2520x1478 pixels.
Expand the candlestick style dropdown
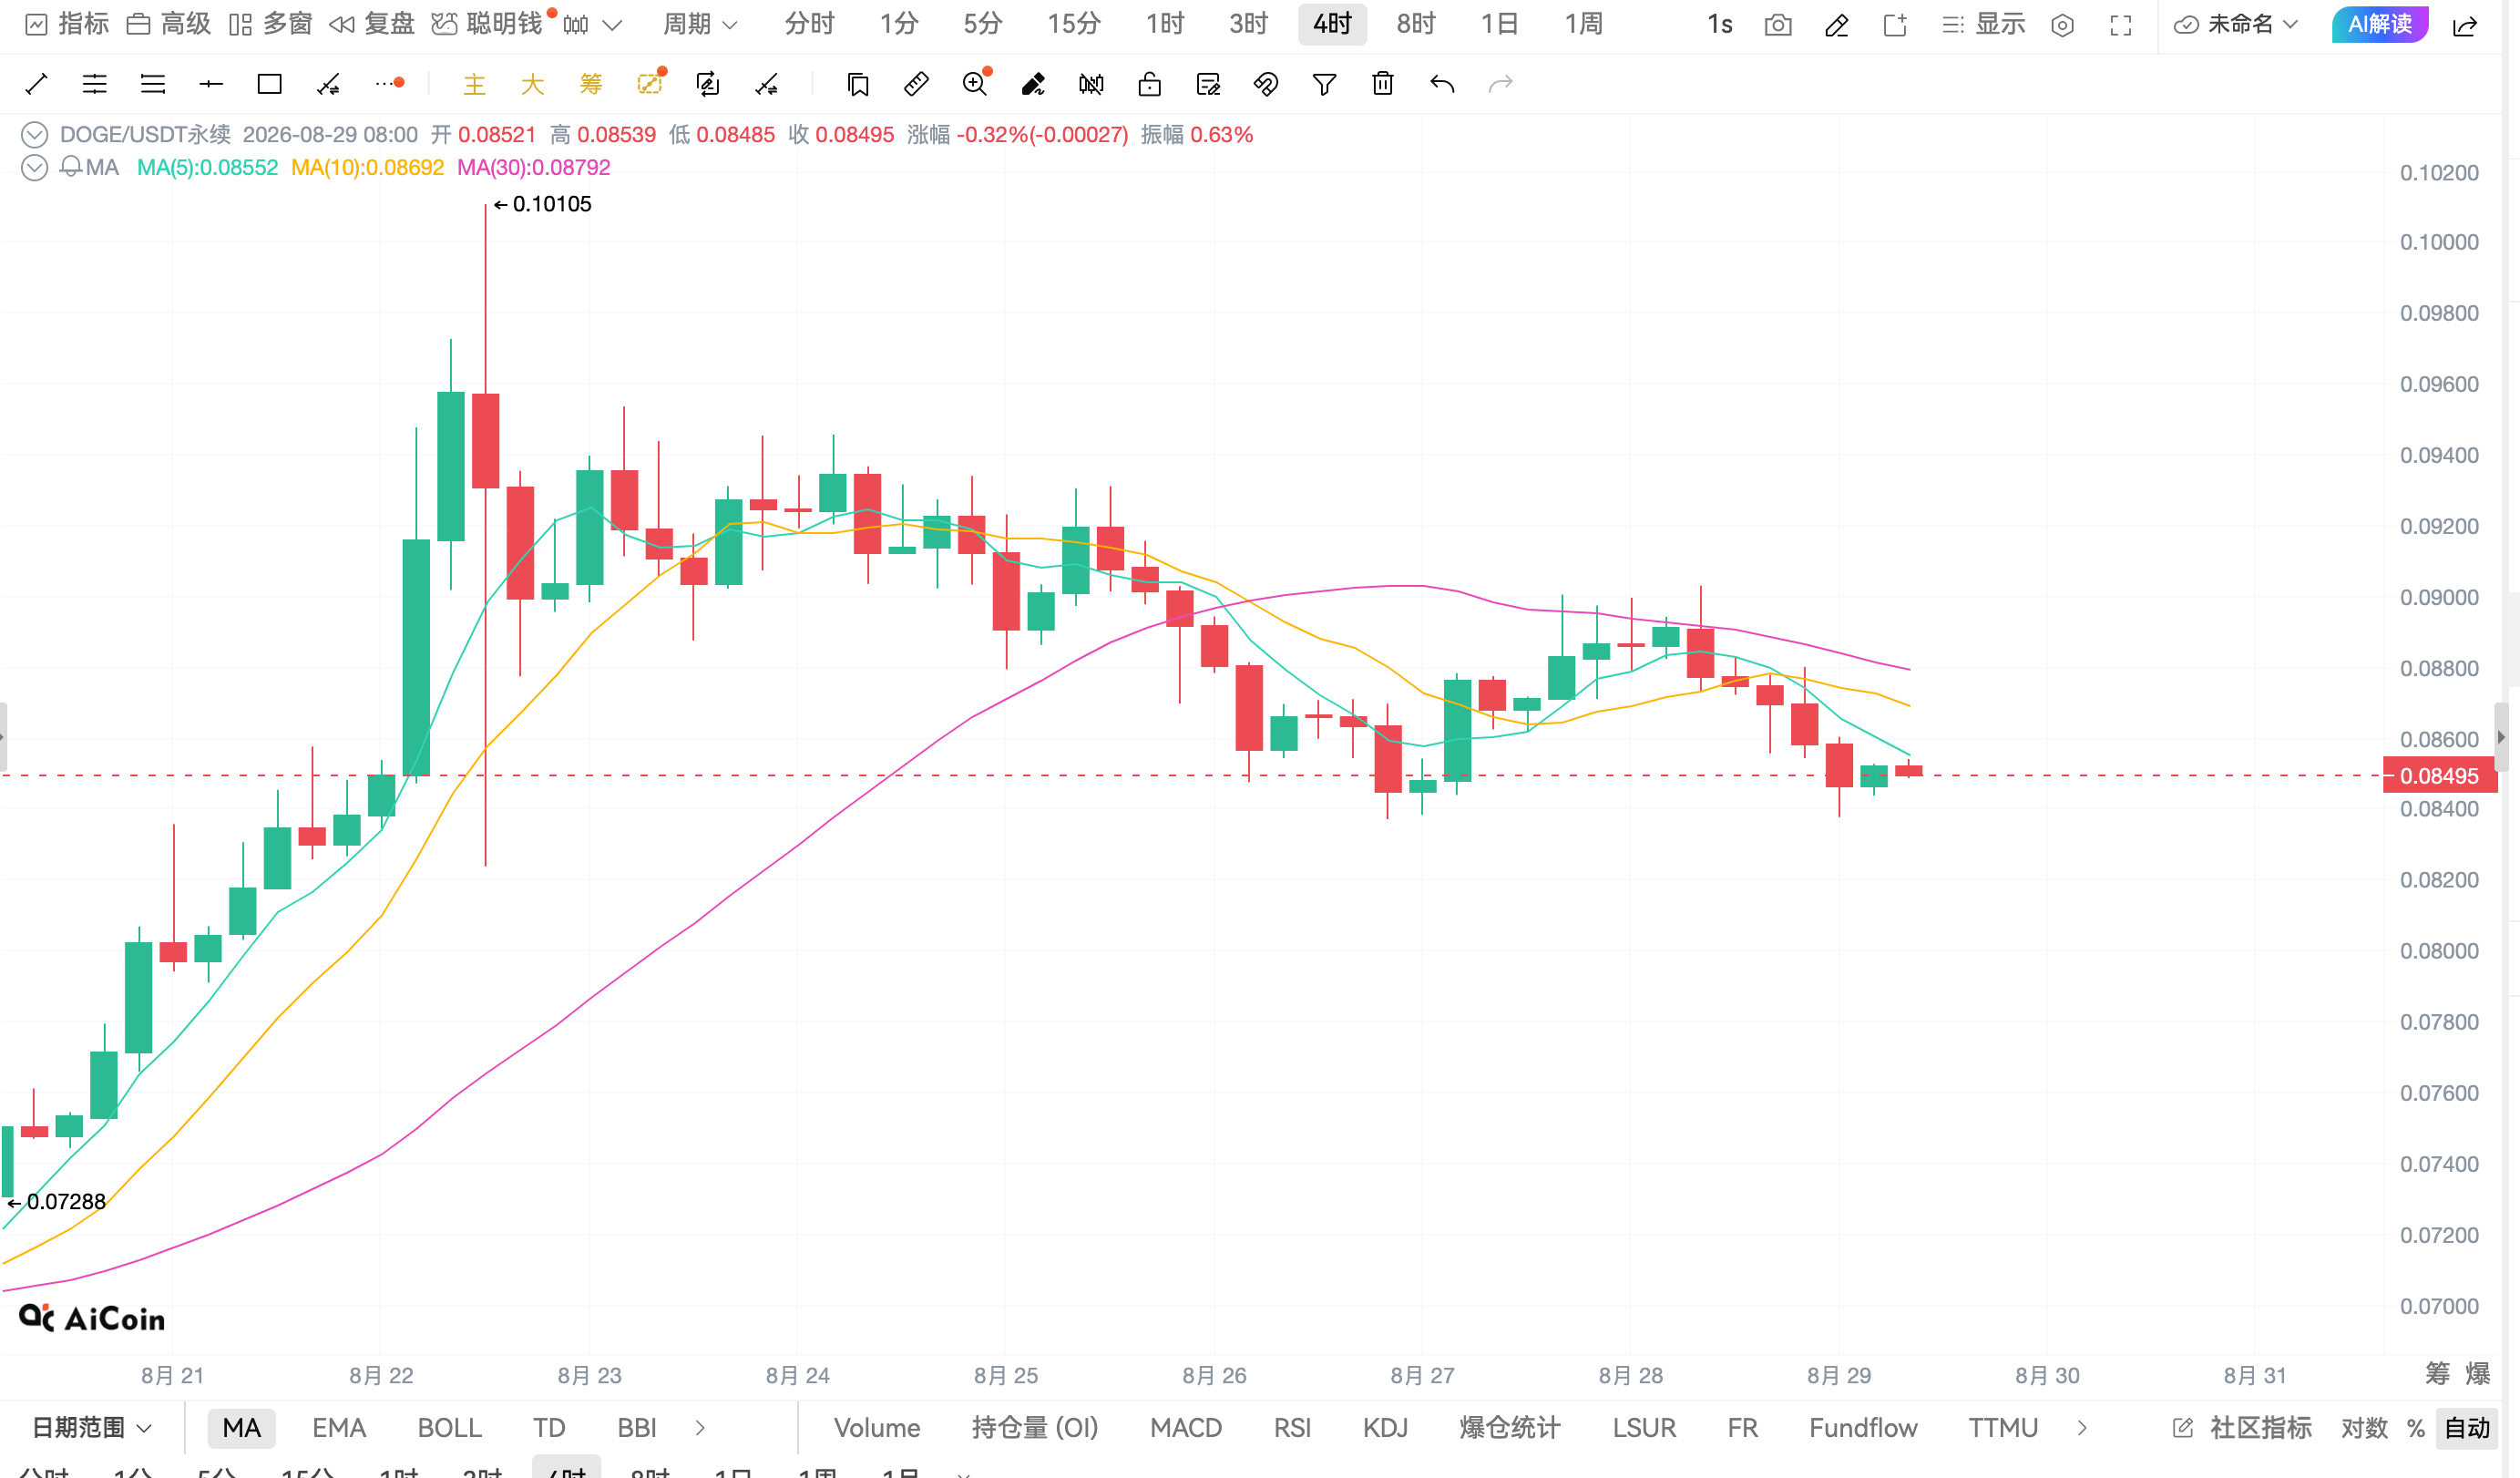coord(613,25)
